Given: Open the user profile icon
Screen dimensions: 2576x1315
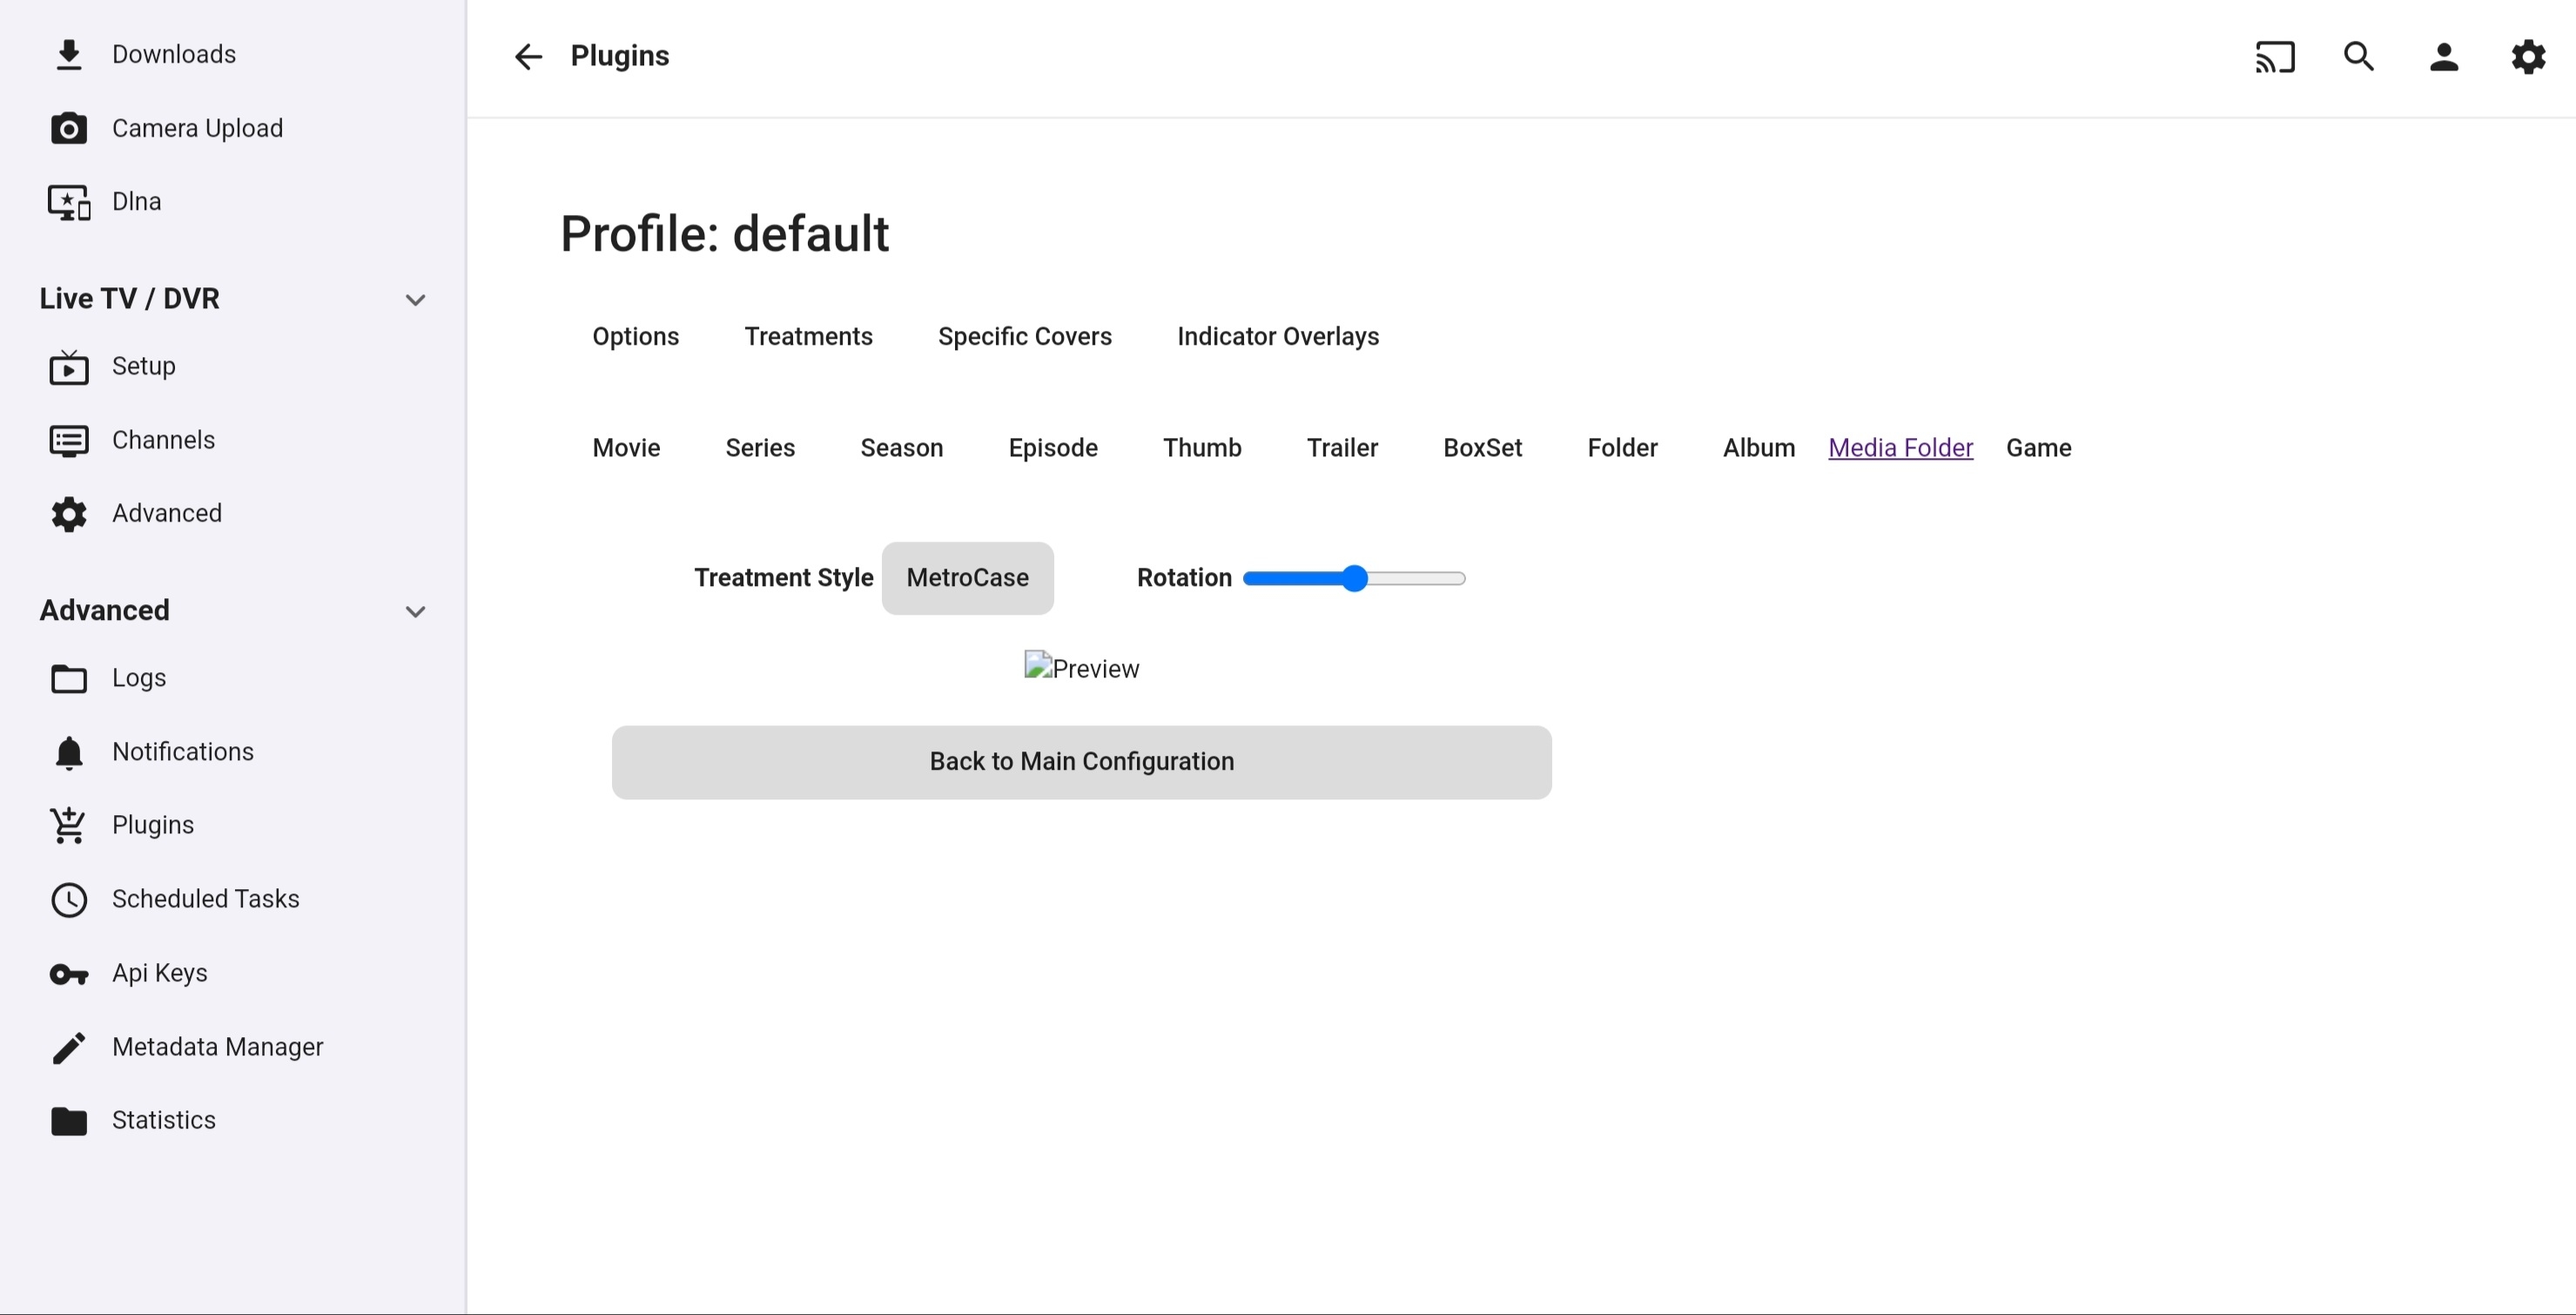Looking at the screenshot, I should [2443, 57].
